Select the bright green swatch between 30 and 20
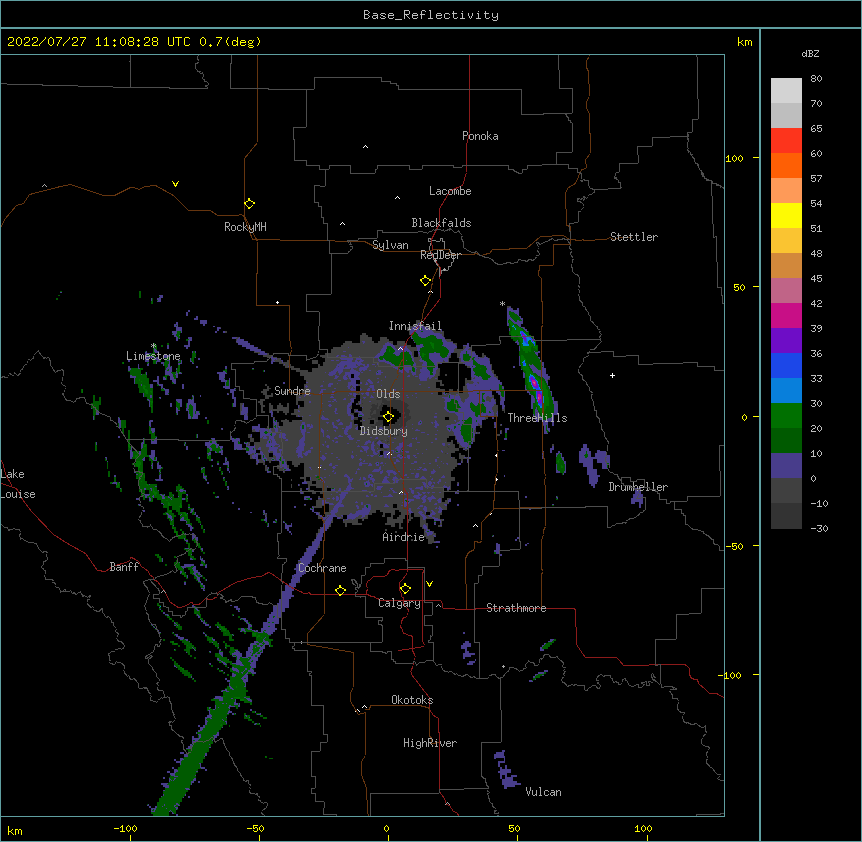The height and width of the screenshot is (842, 862). (786, 416)
